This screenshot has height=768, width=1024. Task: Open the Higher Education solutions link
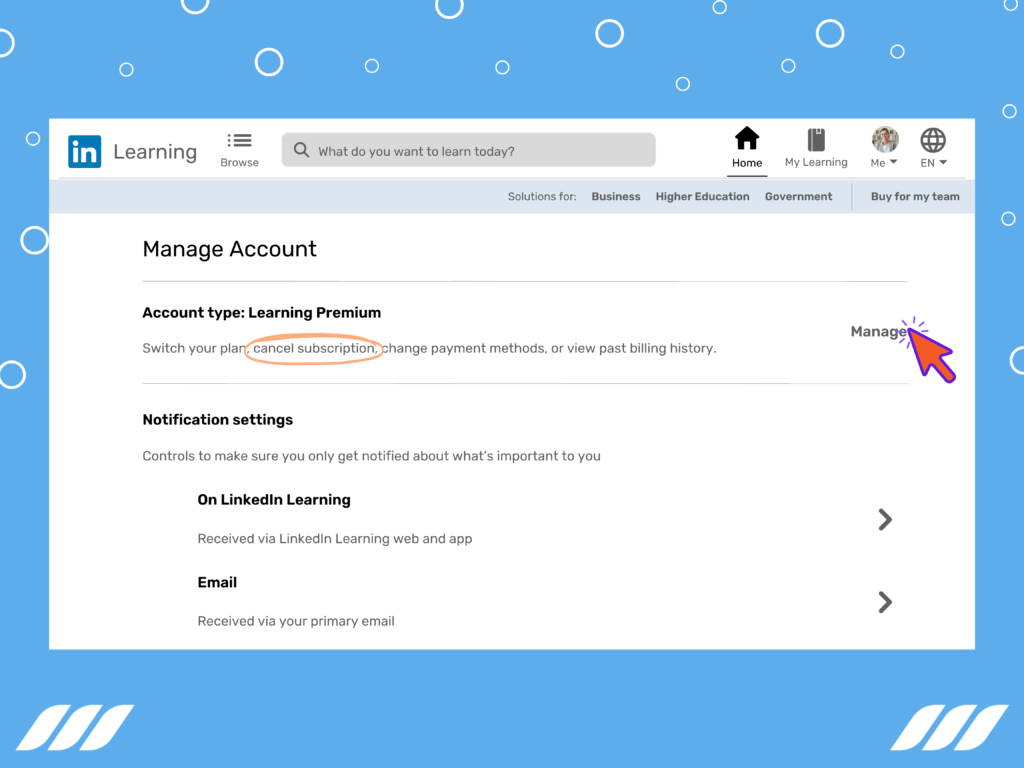[702, 197]
